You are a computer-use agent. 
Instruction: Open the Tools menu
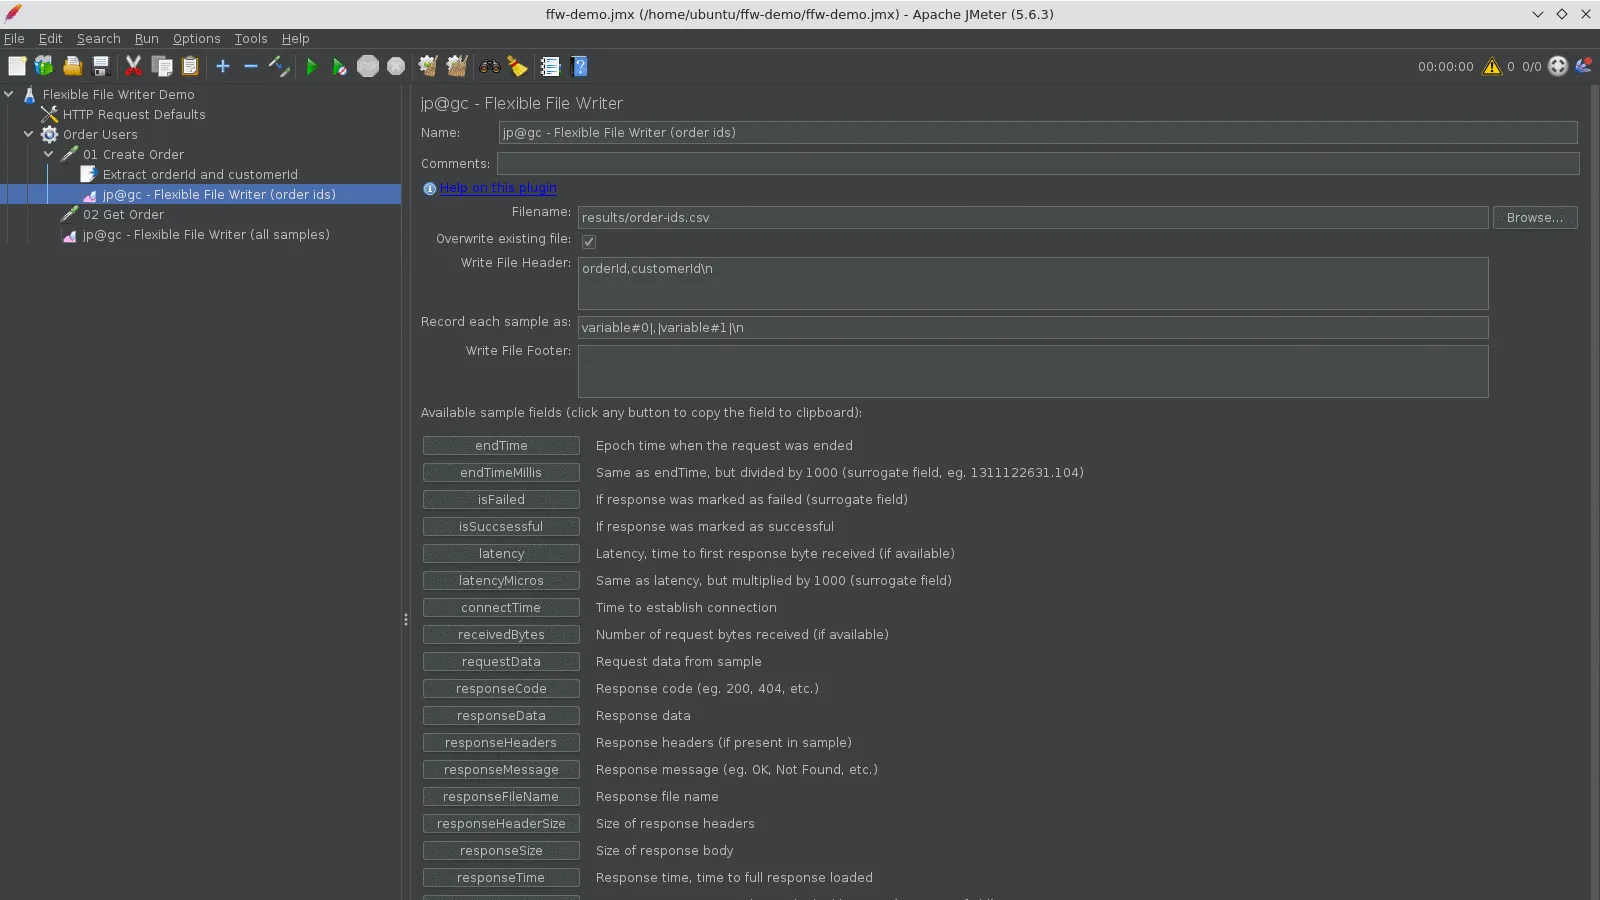[x=251, y=39]
